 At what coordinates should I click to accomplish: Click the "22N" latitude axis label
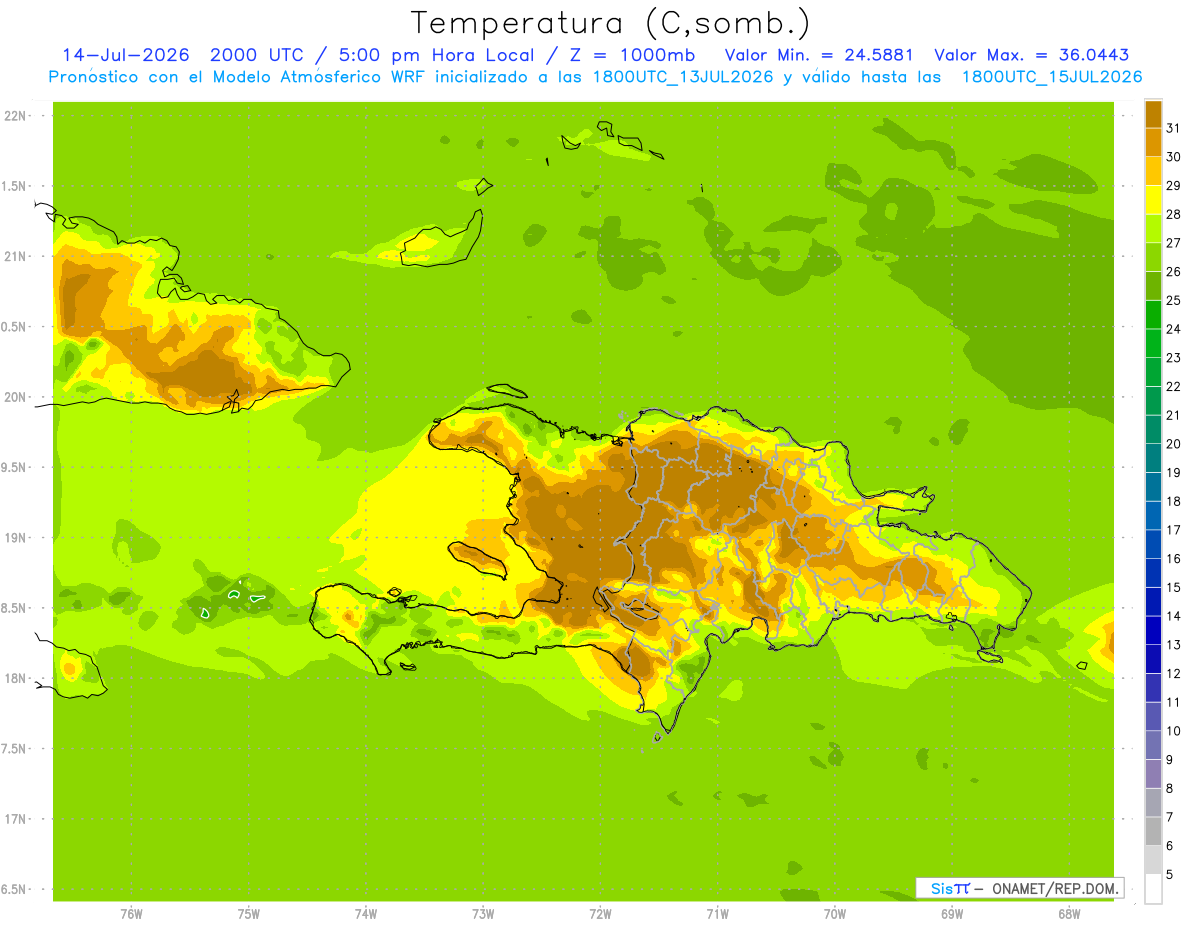click(x=14, y=115)
